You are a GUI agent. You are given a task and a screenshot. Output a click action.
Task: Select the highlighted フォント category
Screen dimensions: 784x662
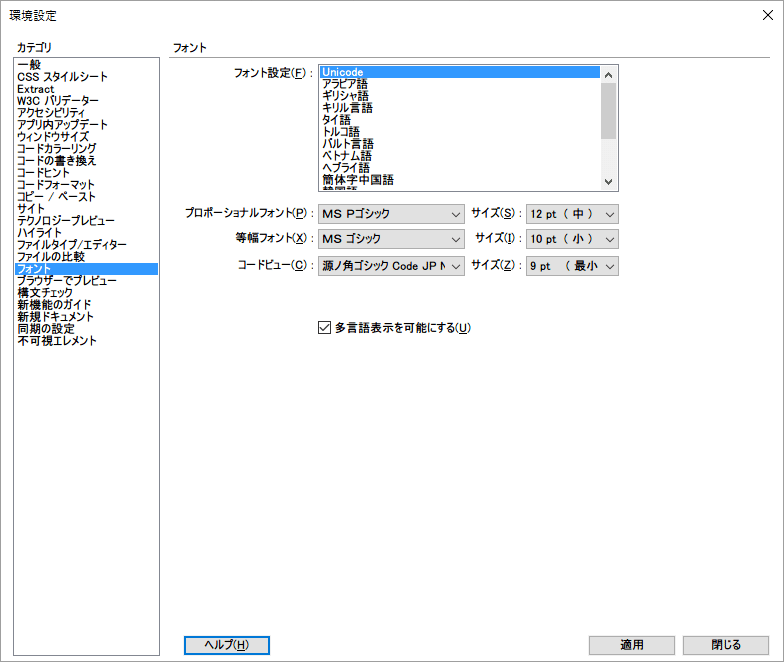pyautogui.click(x=86, y=268)
